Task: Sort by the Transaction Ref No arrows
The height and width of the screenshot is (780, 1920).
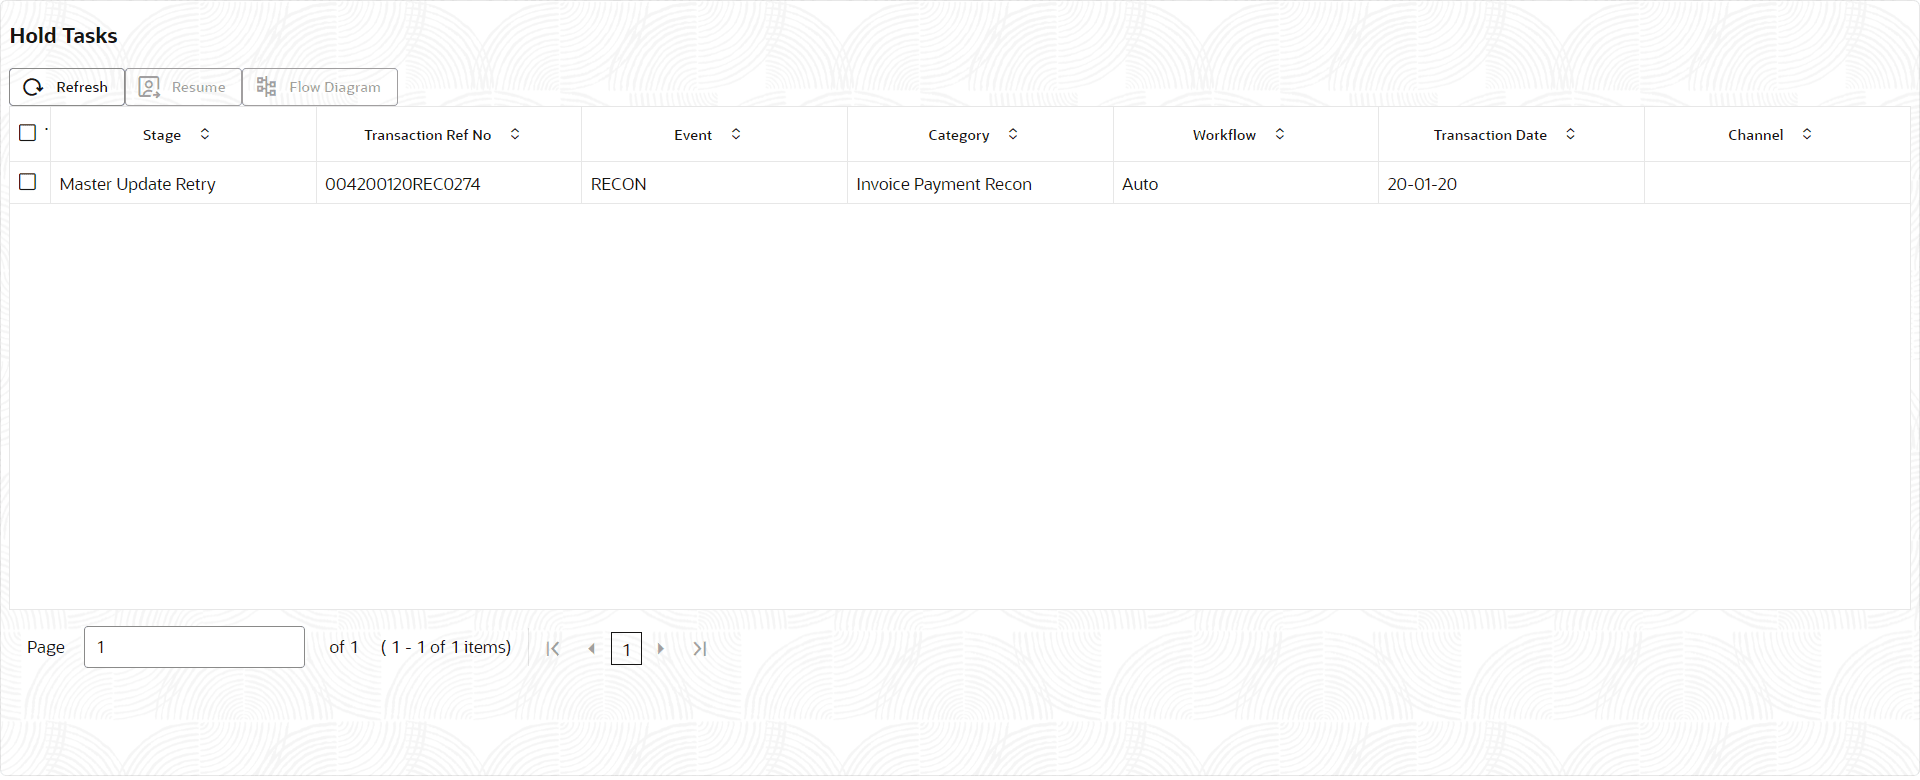Action: 515,134
